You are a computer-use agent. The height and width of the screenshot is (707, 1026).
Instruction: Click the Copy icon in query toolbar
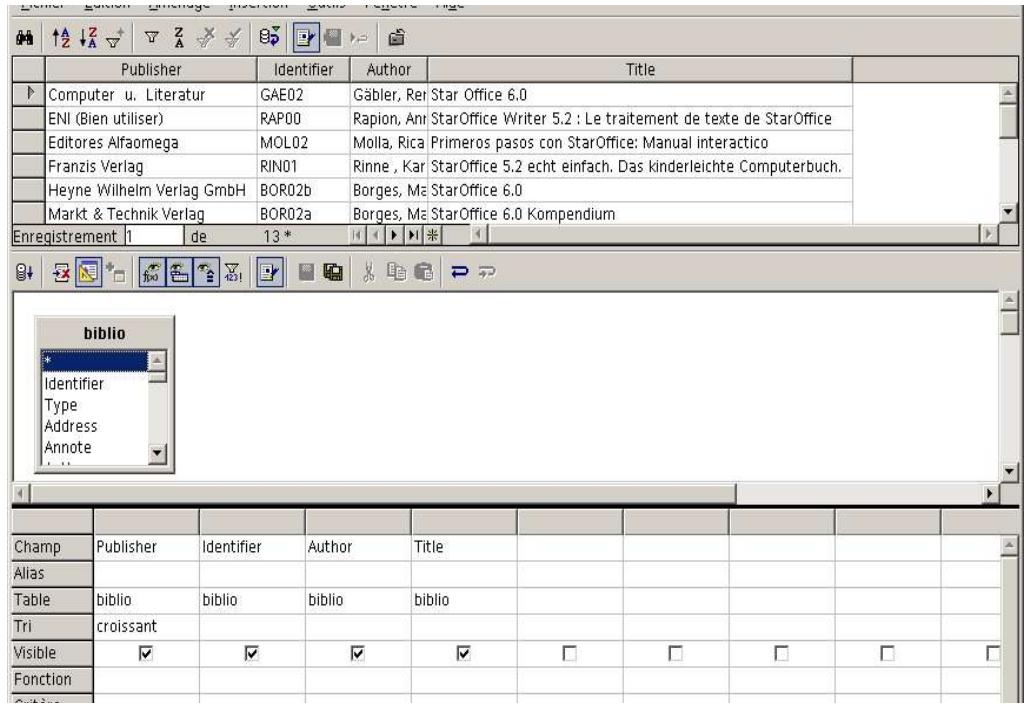pyautogui.click(x=396, y=272)
